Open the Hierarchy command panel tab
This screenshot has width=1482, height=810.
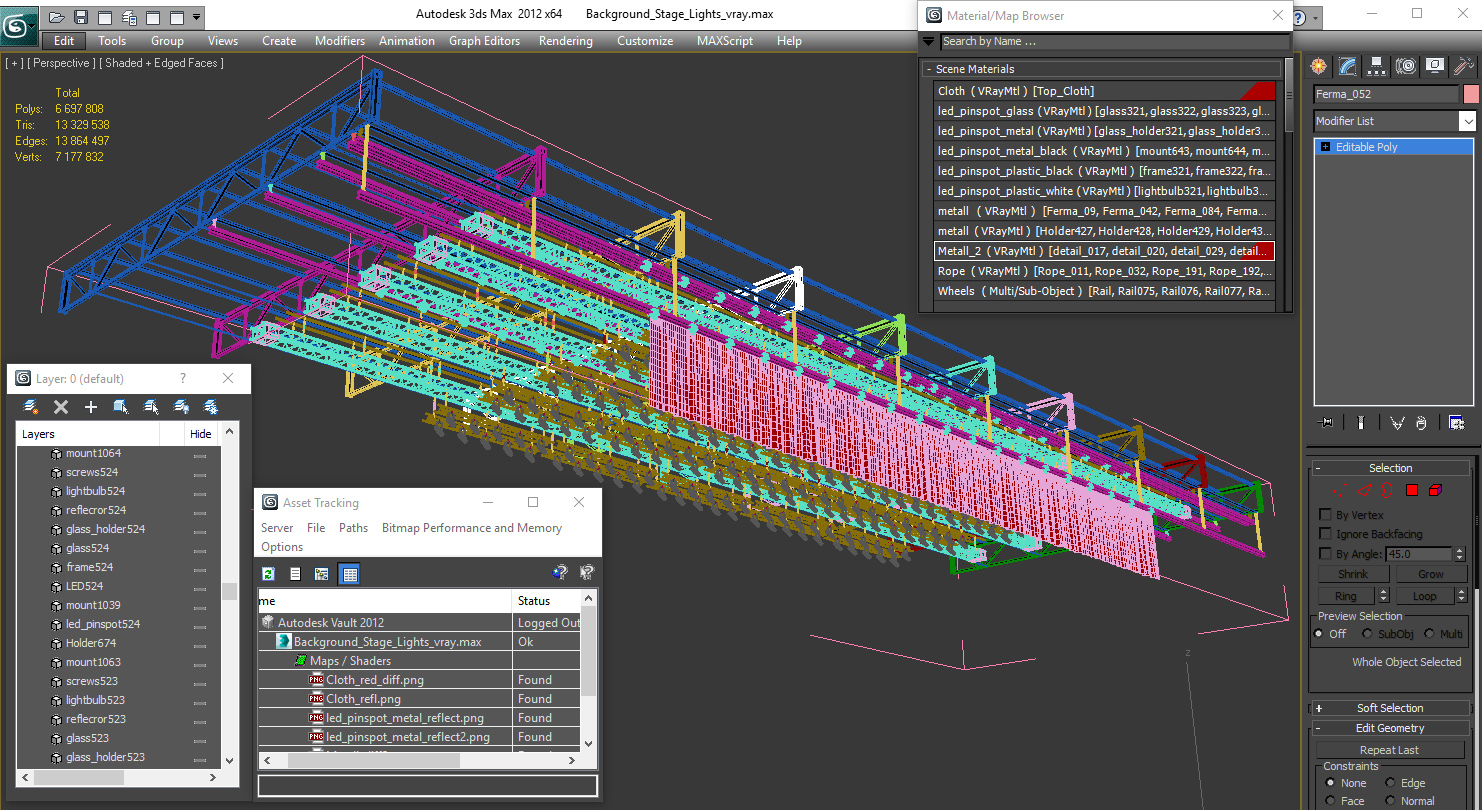[x=1377, y=66]
